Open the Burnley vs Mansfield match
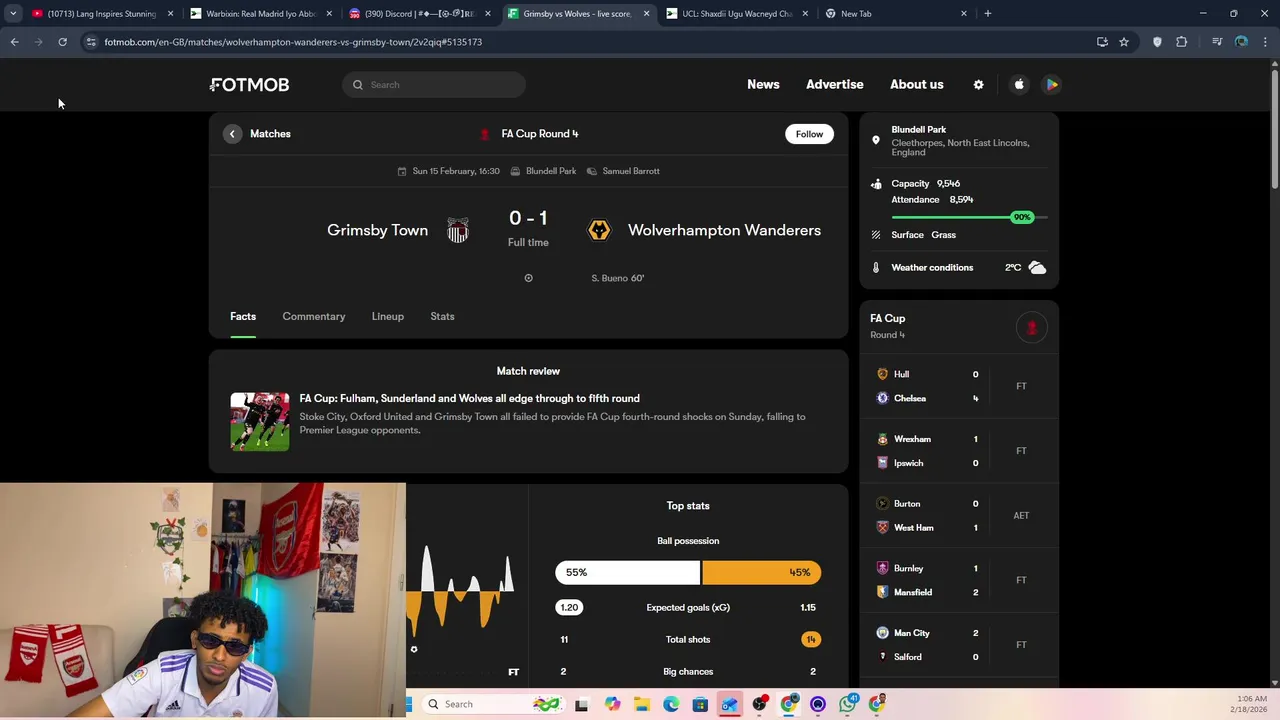The image size is (1280, 720). [x=959, y=581]
